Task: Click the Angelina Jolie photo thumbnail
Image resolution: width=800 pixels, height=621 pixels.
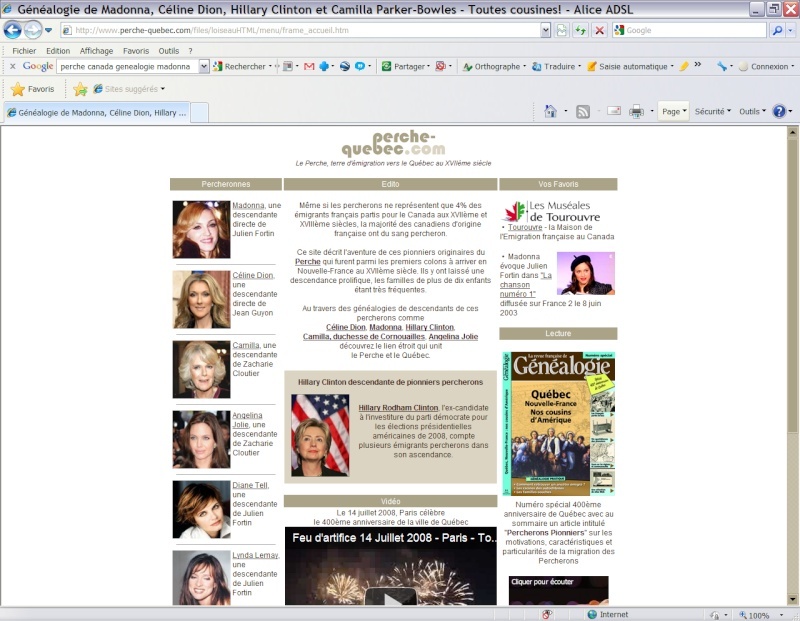Action: 202,439
